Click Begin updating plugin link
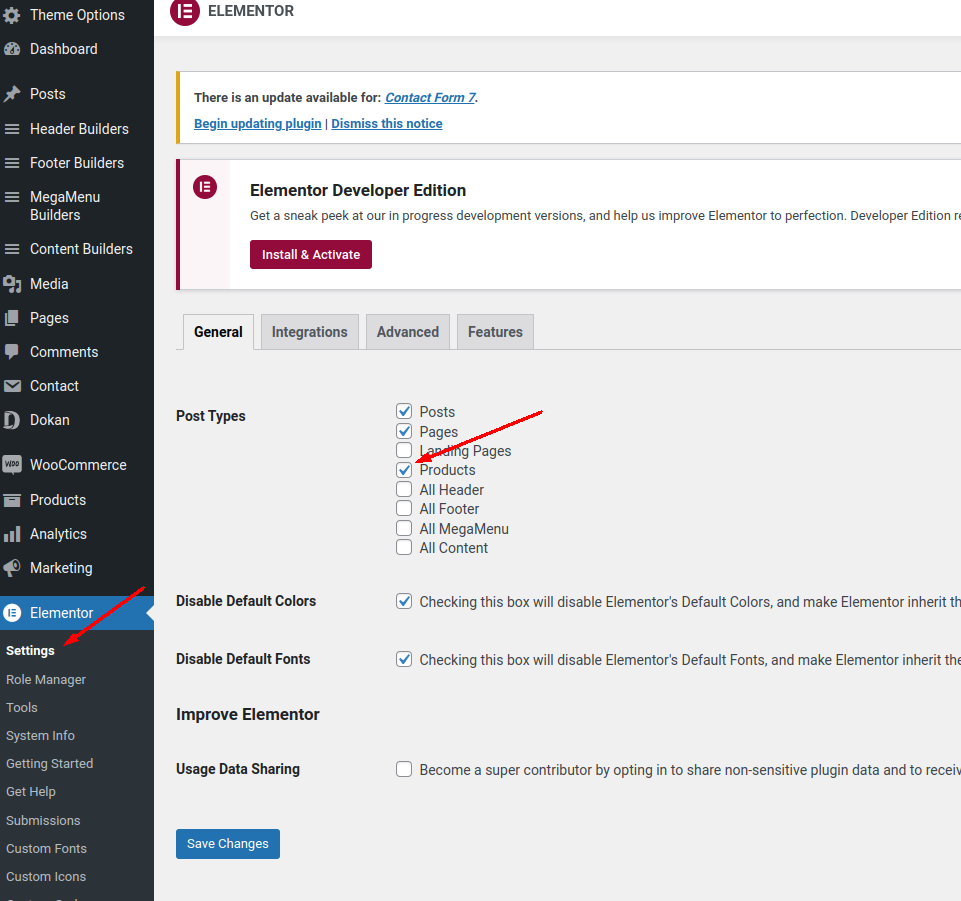 tap(257, 124)
